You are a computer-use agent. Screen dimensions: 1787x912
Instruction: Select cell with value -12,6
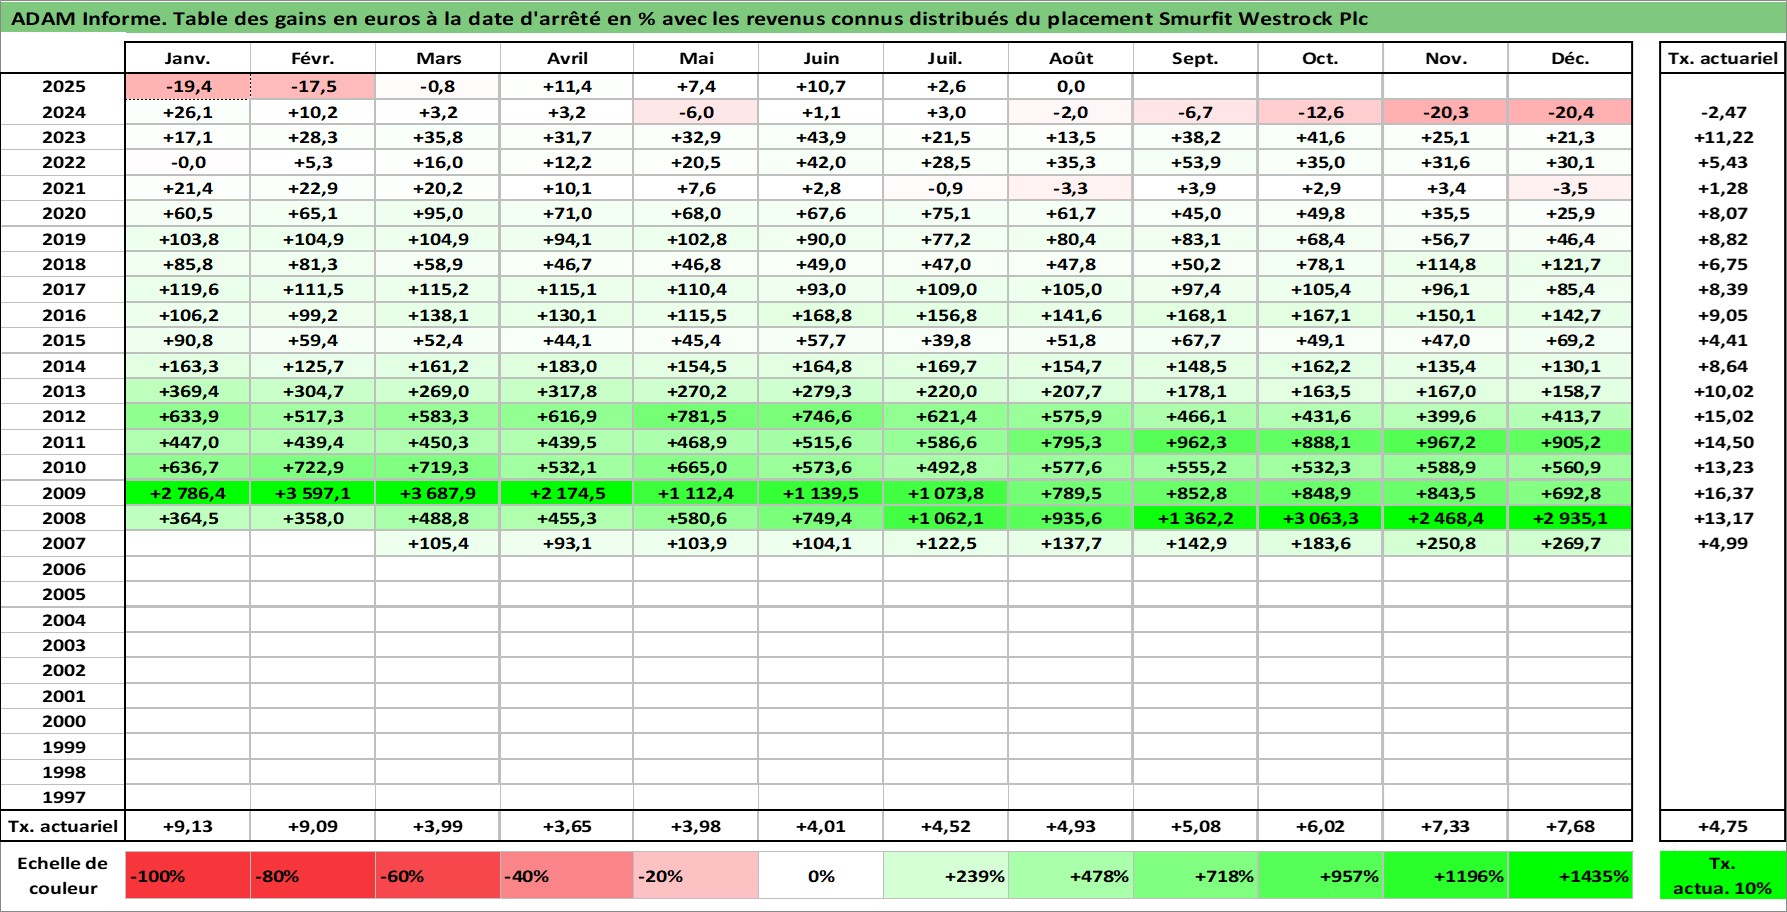point(1320,112)
